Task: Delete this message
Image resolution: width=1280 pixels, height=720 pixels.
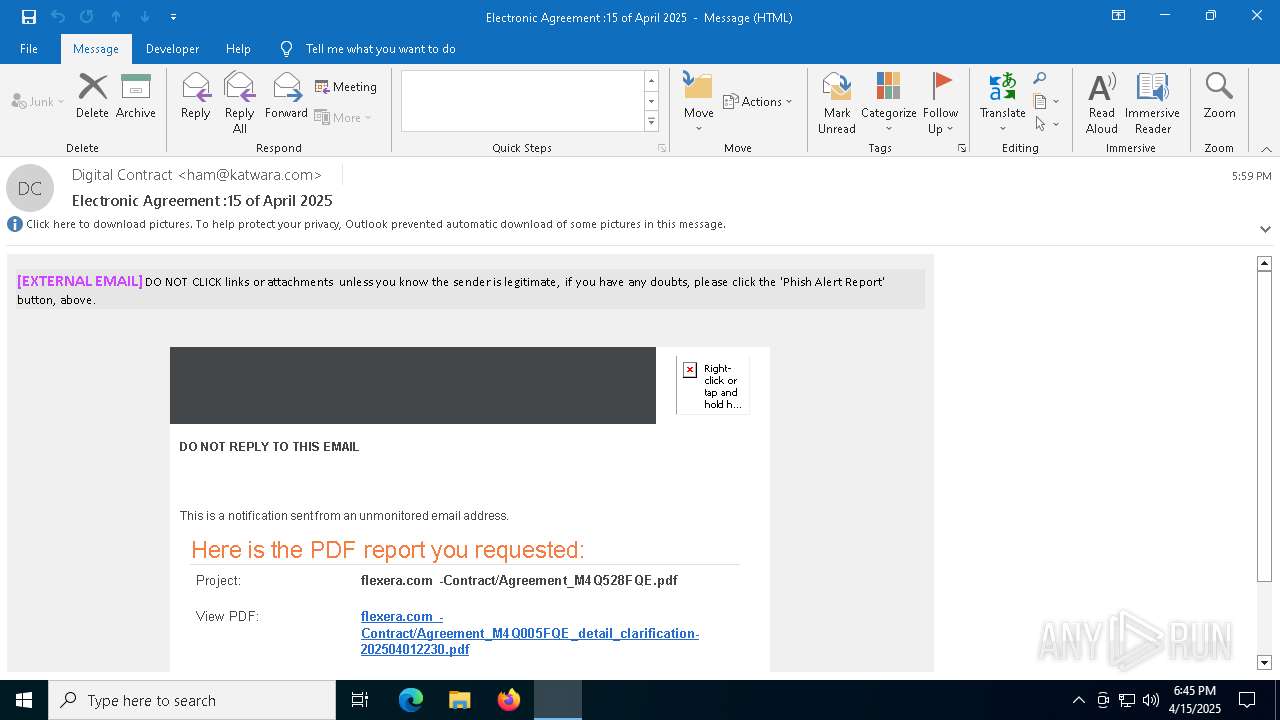Action: [x=92, y=97]
